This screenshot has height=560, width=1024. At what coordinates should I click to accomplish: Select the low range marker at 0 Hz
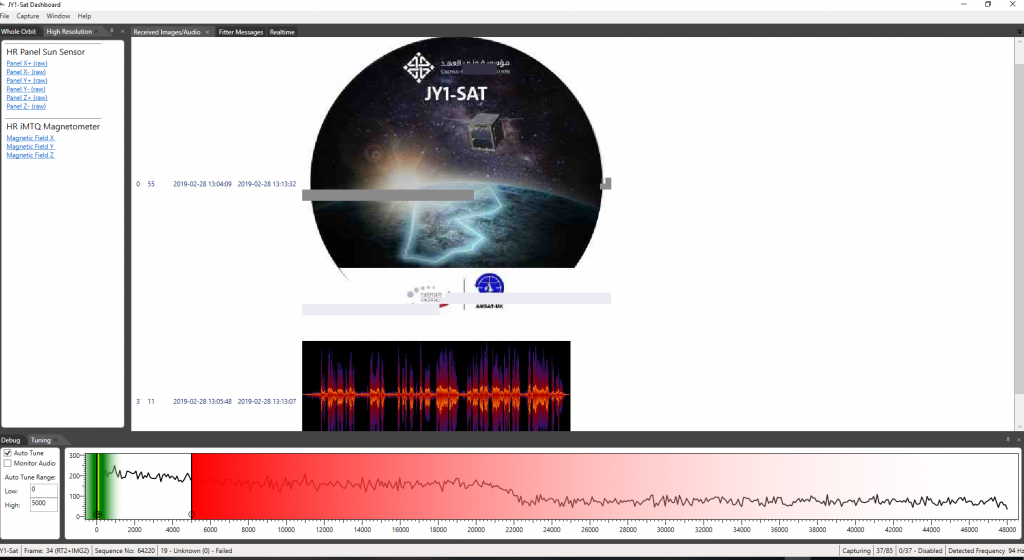click(97, 515)
